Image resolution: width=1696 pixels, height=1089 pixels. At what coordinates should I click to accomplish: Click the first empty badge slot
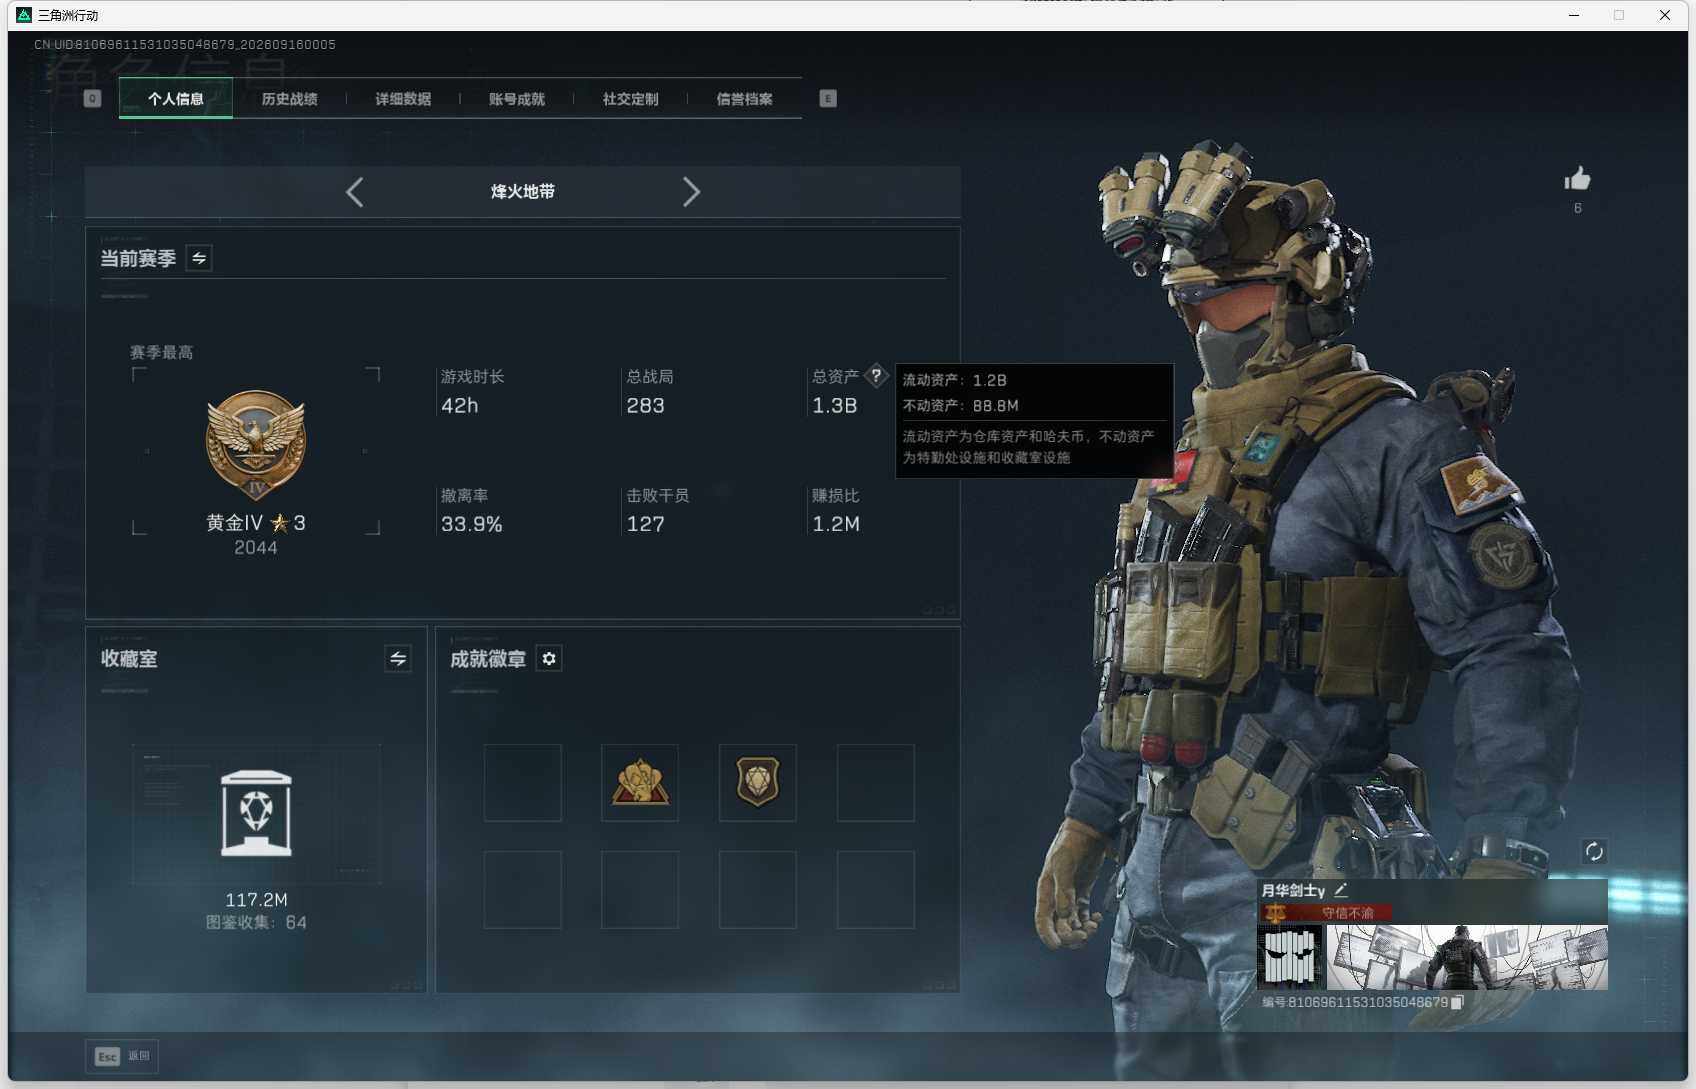tap(523, 782)
